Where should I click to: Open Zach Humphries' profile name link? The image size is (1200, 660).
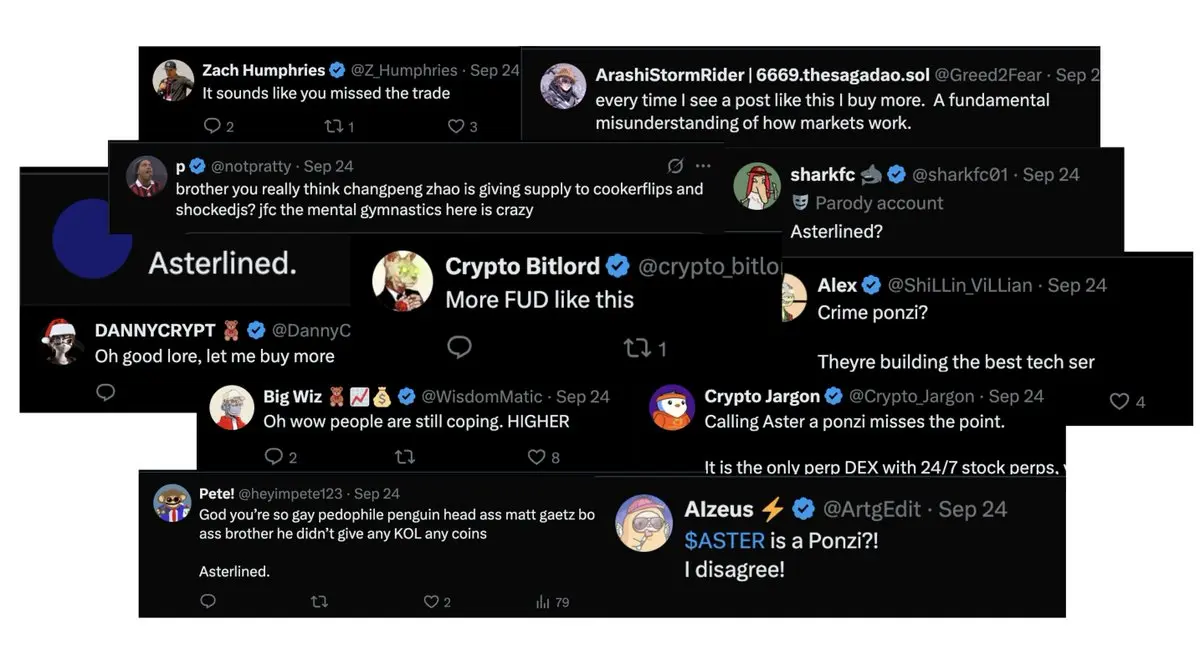coord(263,70)
